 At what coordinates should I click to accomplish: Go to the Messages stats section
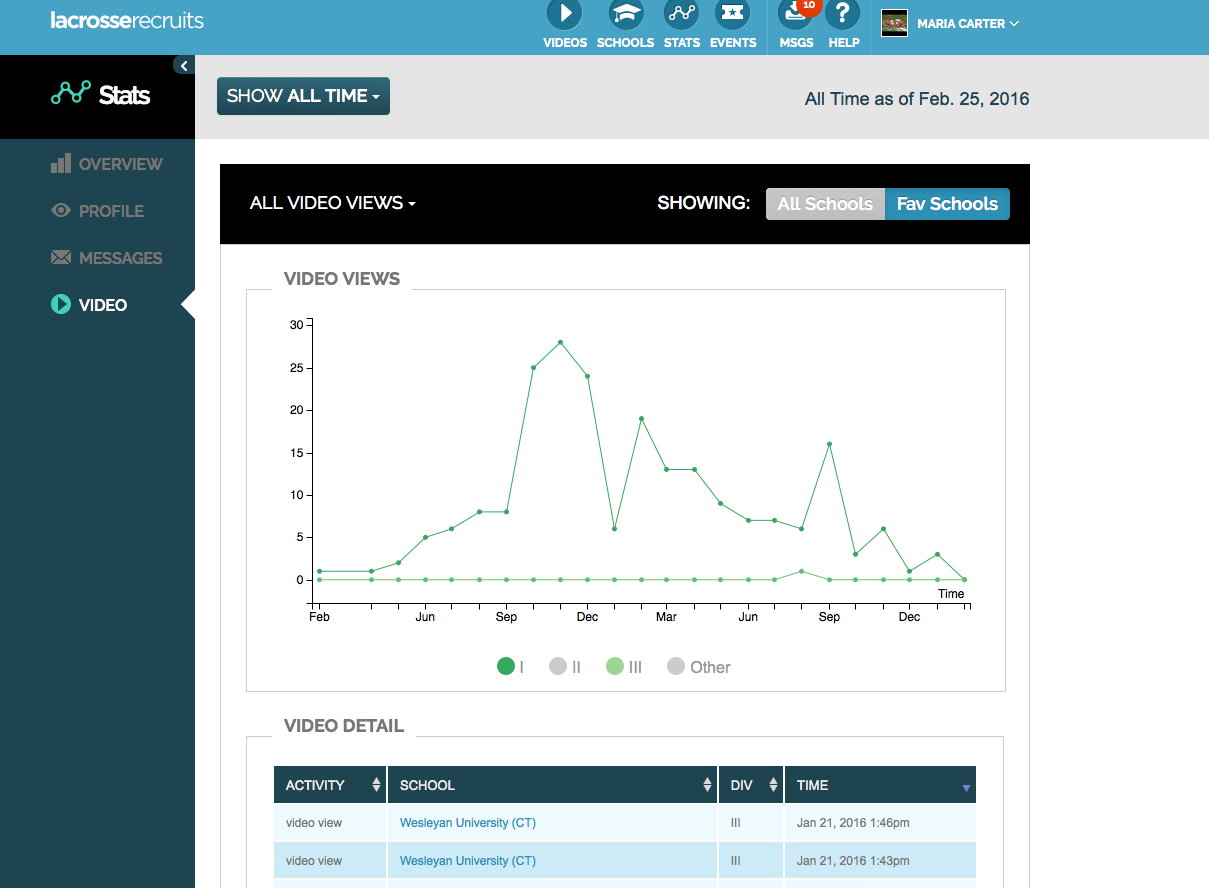[120, 258]
